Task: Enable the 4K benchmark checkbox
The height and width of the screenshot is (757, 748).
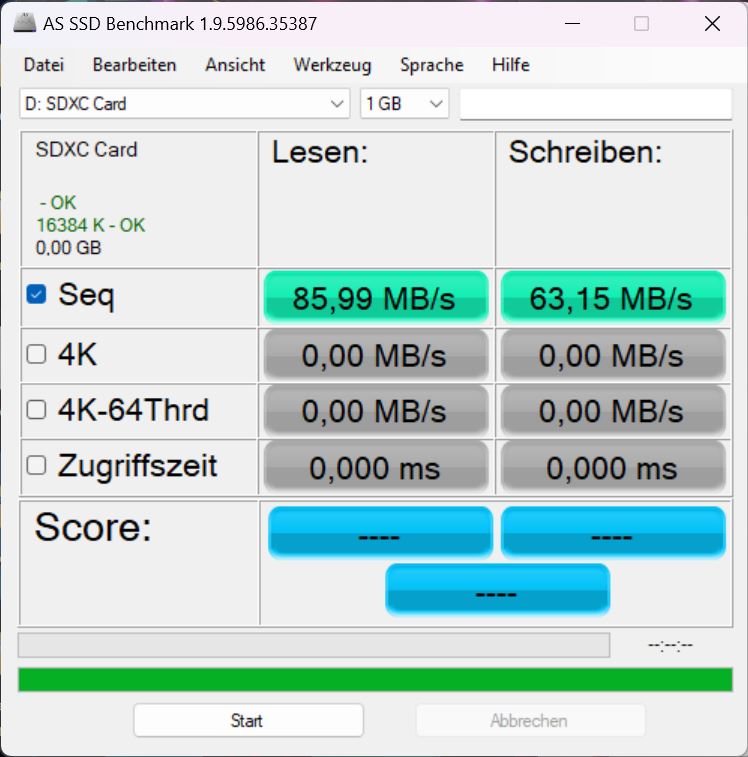Action: [x=37, y=354]
